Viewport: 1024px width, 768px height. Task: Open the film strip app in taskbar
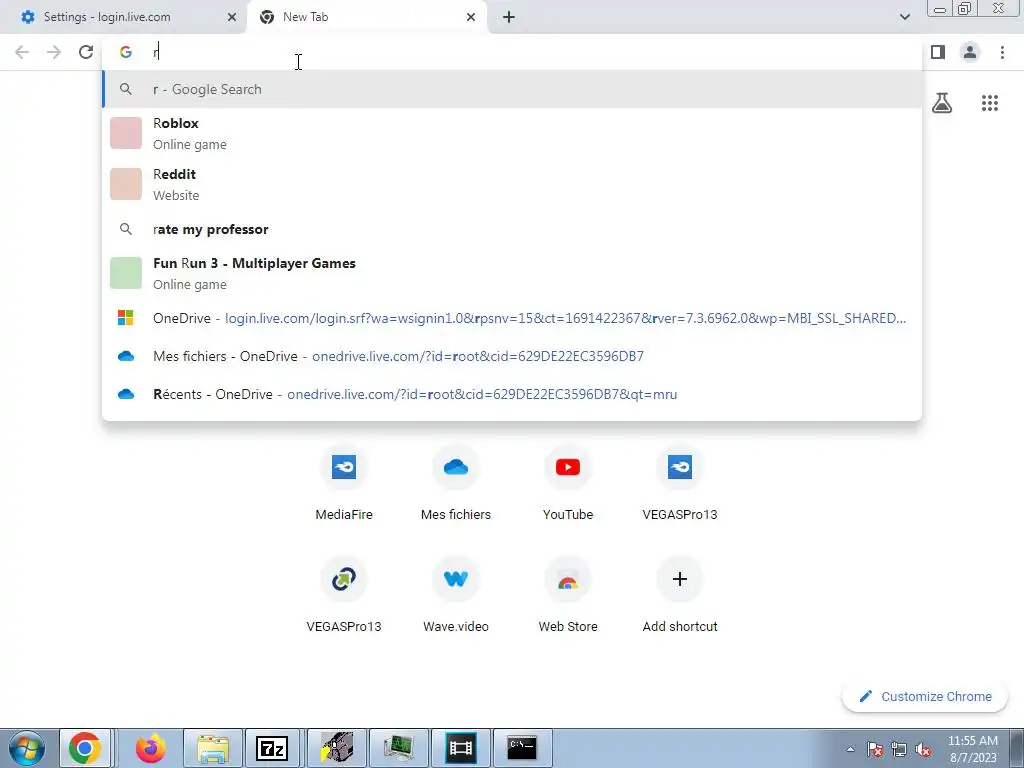pos(460,748)
